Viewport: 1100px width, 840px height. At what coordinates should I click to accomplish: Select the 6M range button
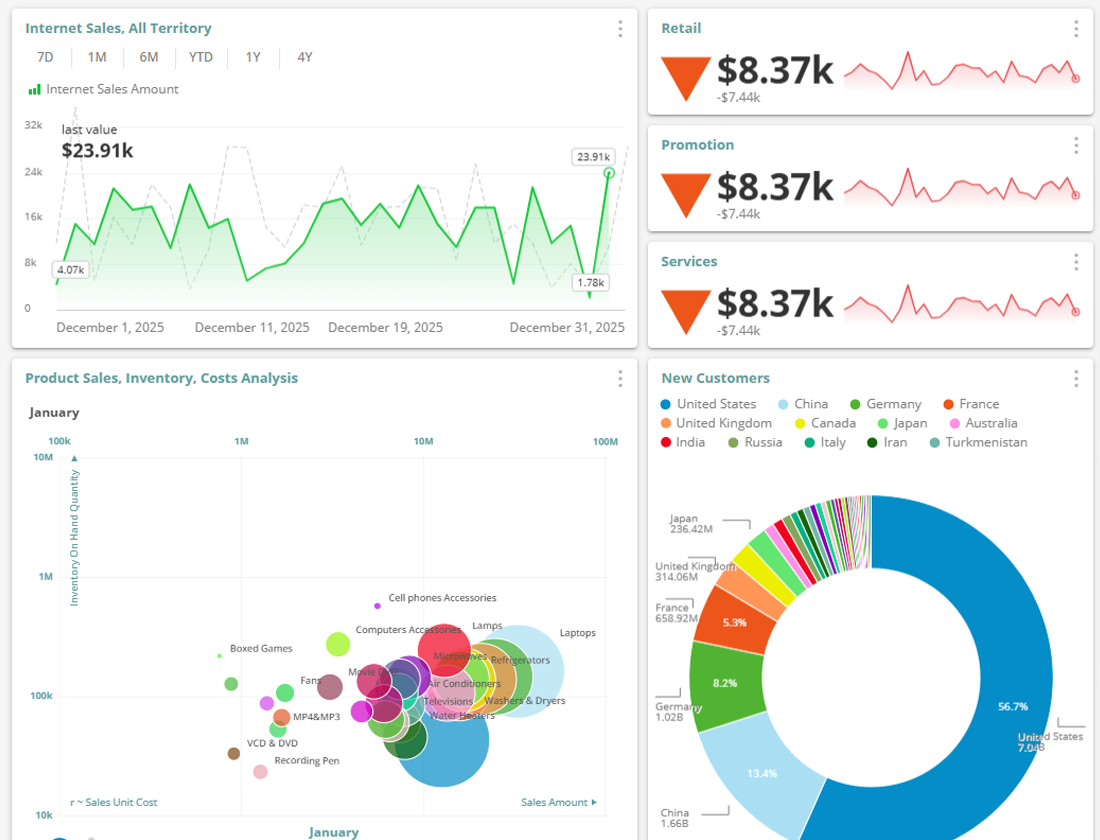click(x=149, y=57)
